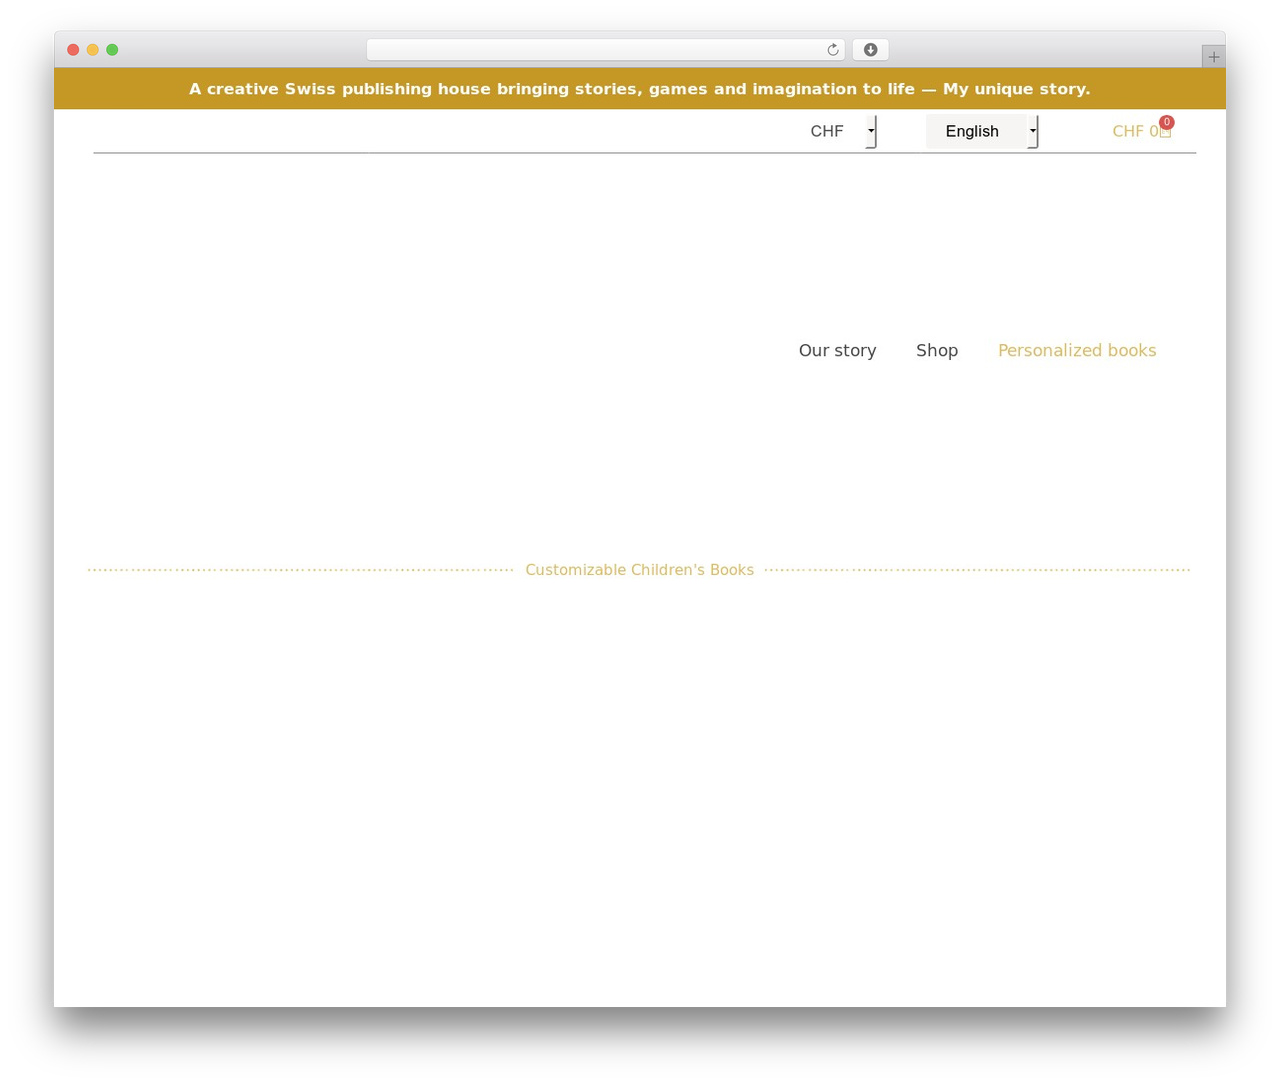Go to Our story page
1280x1084 pixels.
coord(837,350)
